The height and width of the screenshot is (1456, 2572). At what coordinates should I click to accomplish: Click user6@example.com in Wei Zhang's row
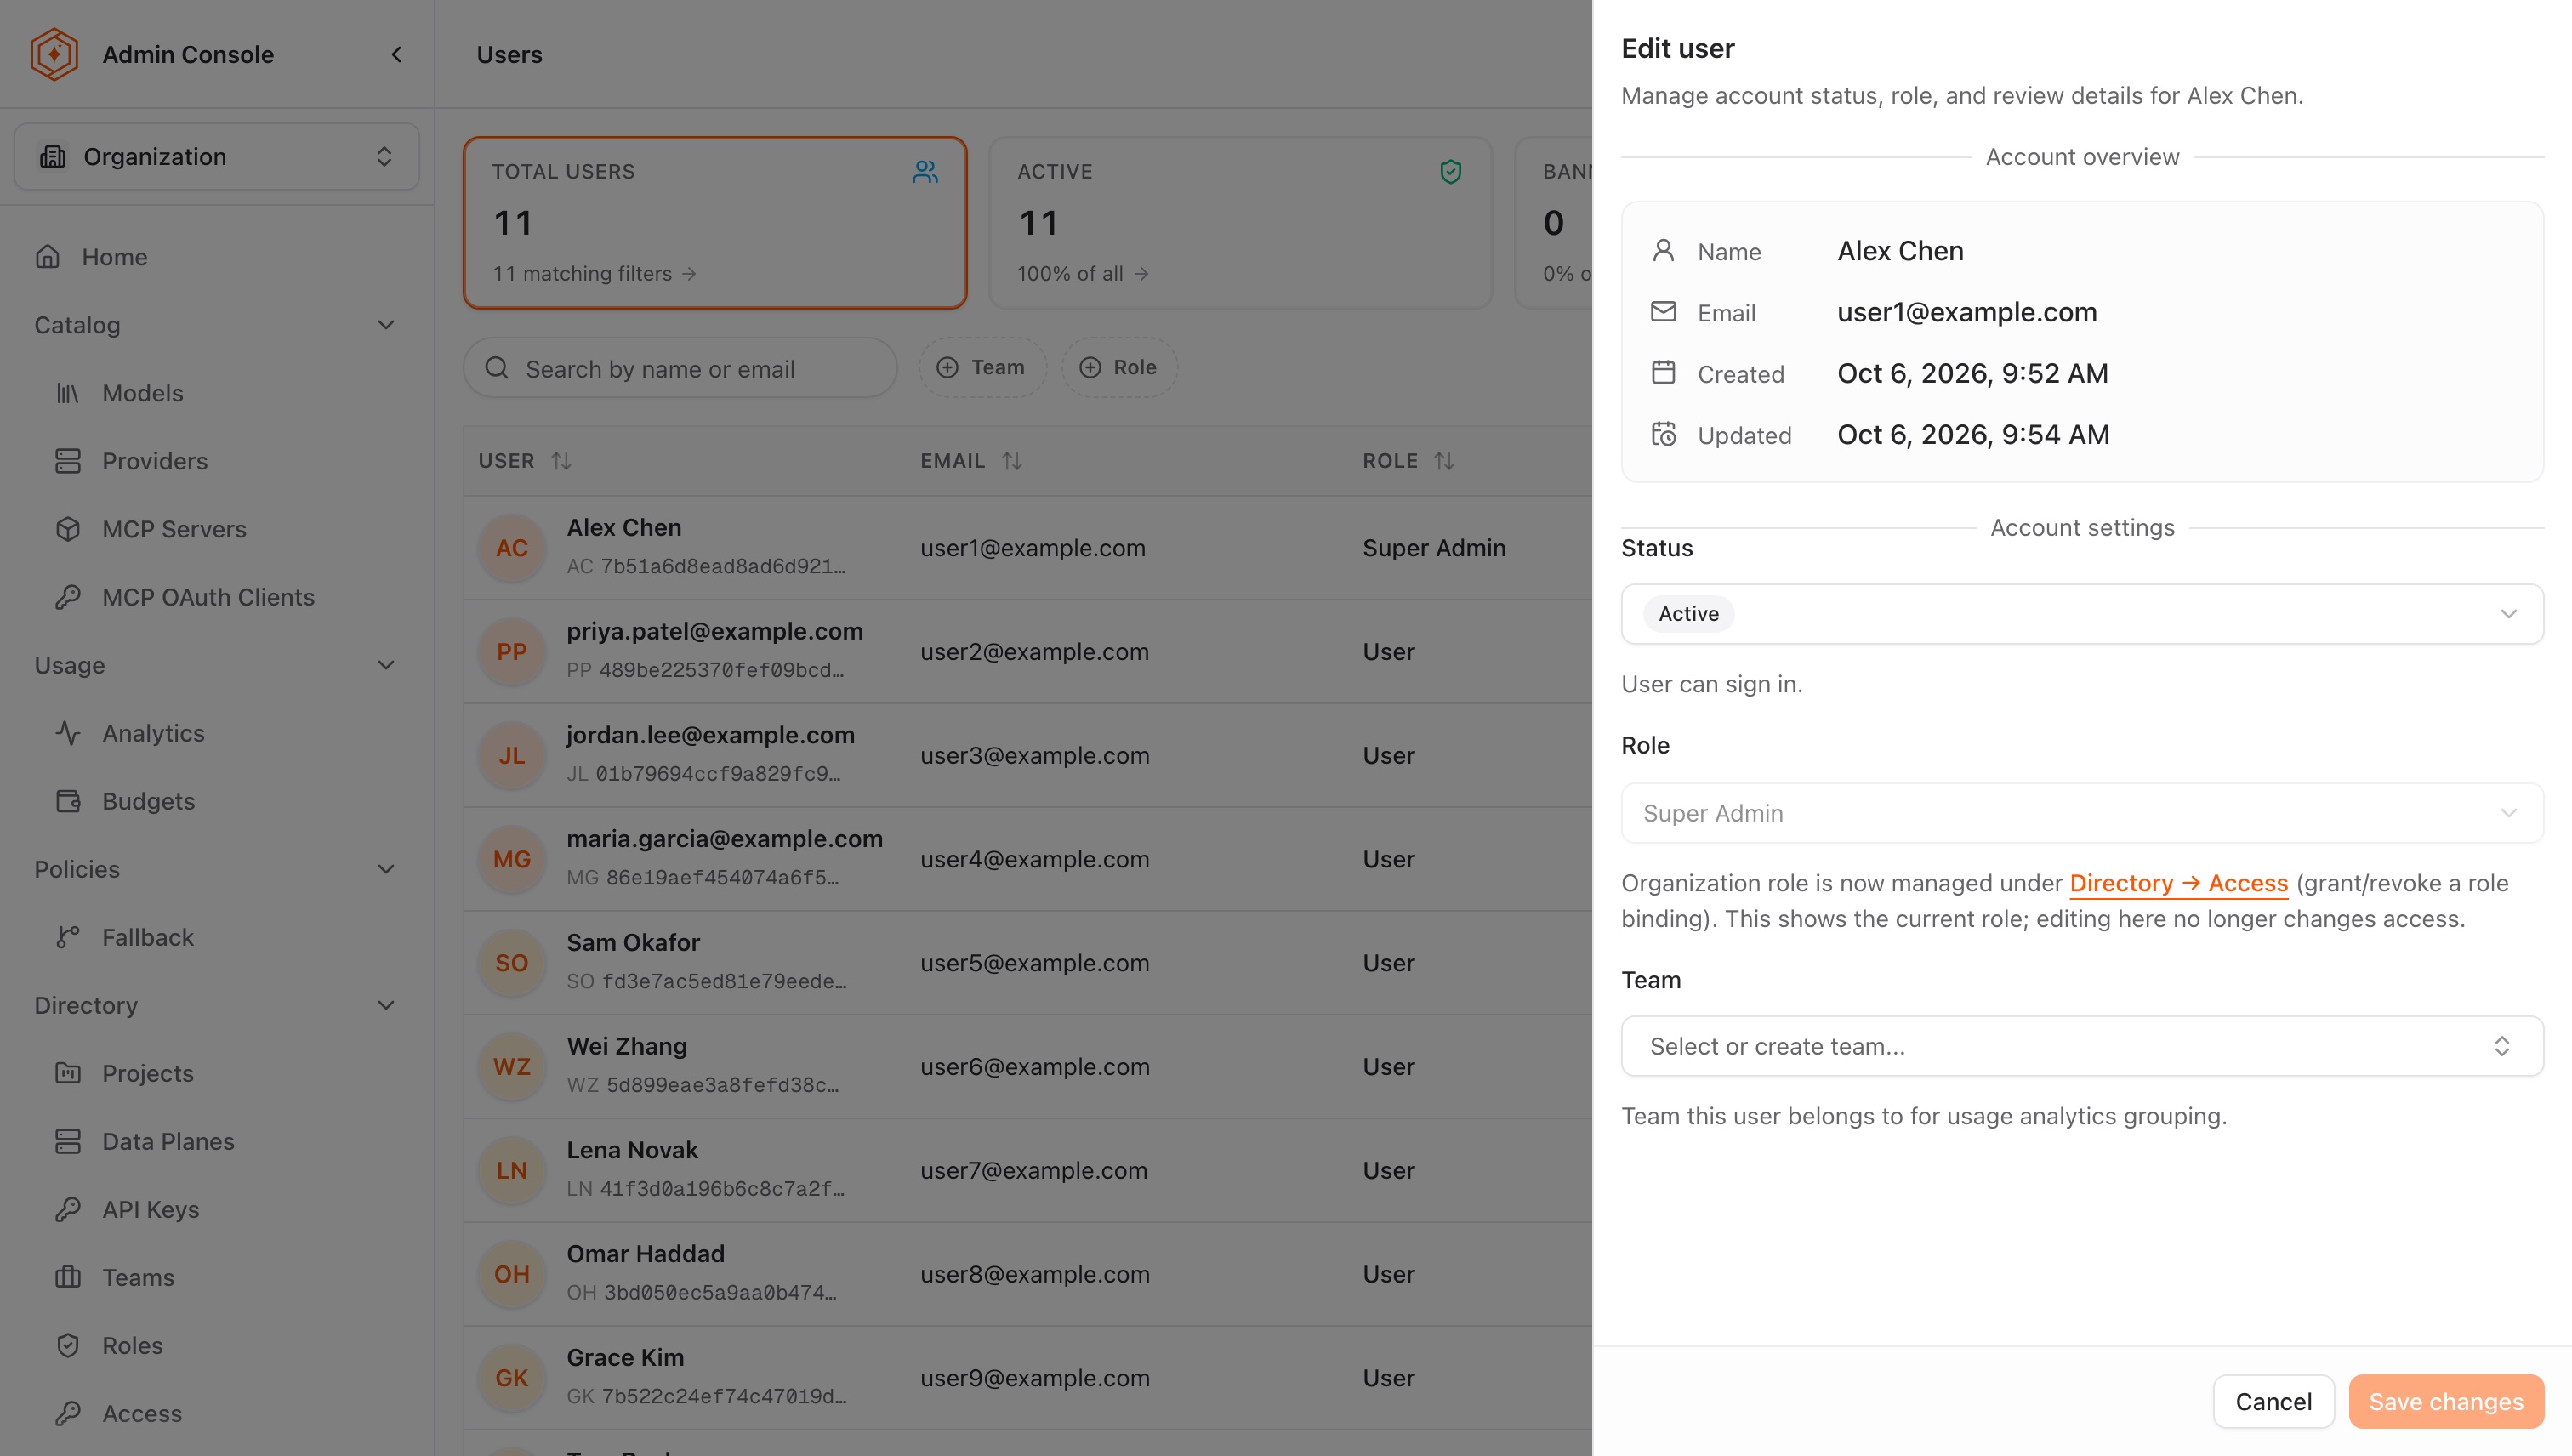coord(1035,1066)
